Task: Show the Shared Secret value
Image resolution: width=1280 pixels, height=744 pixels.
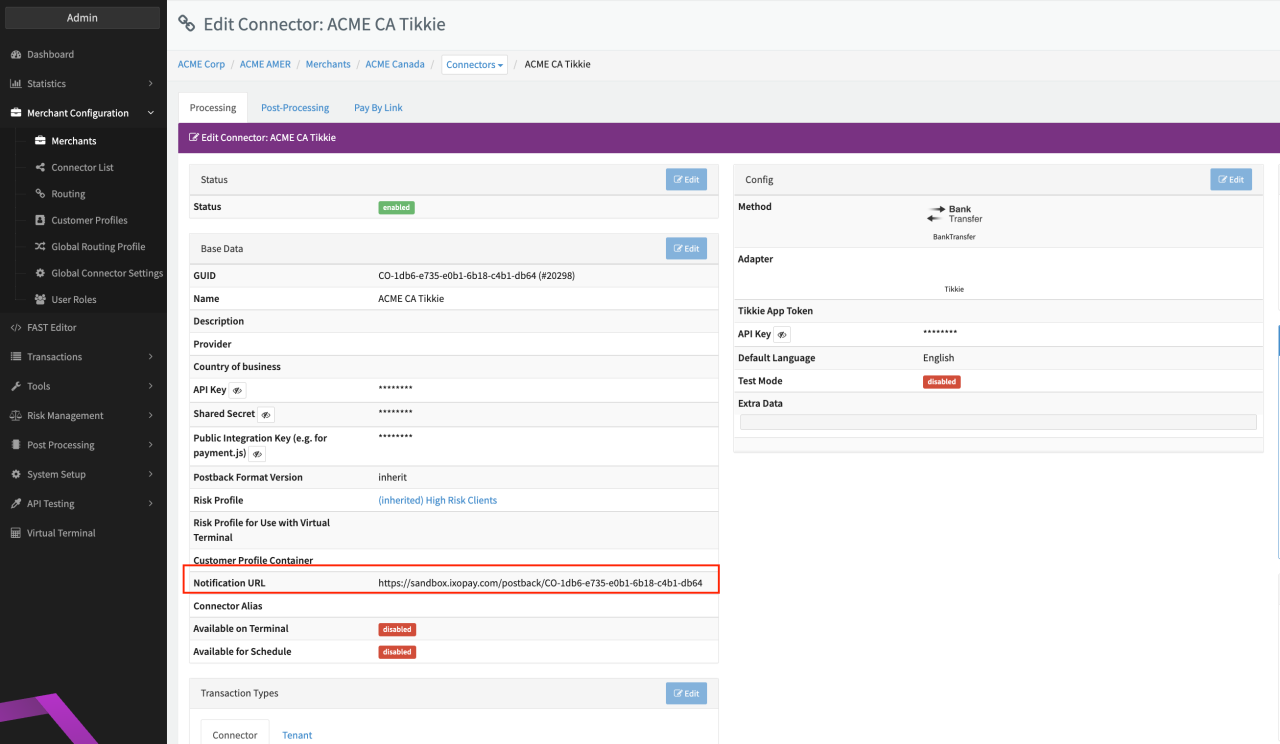Action: 266,414
